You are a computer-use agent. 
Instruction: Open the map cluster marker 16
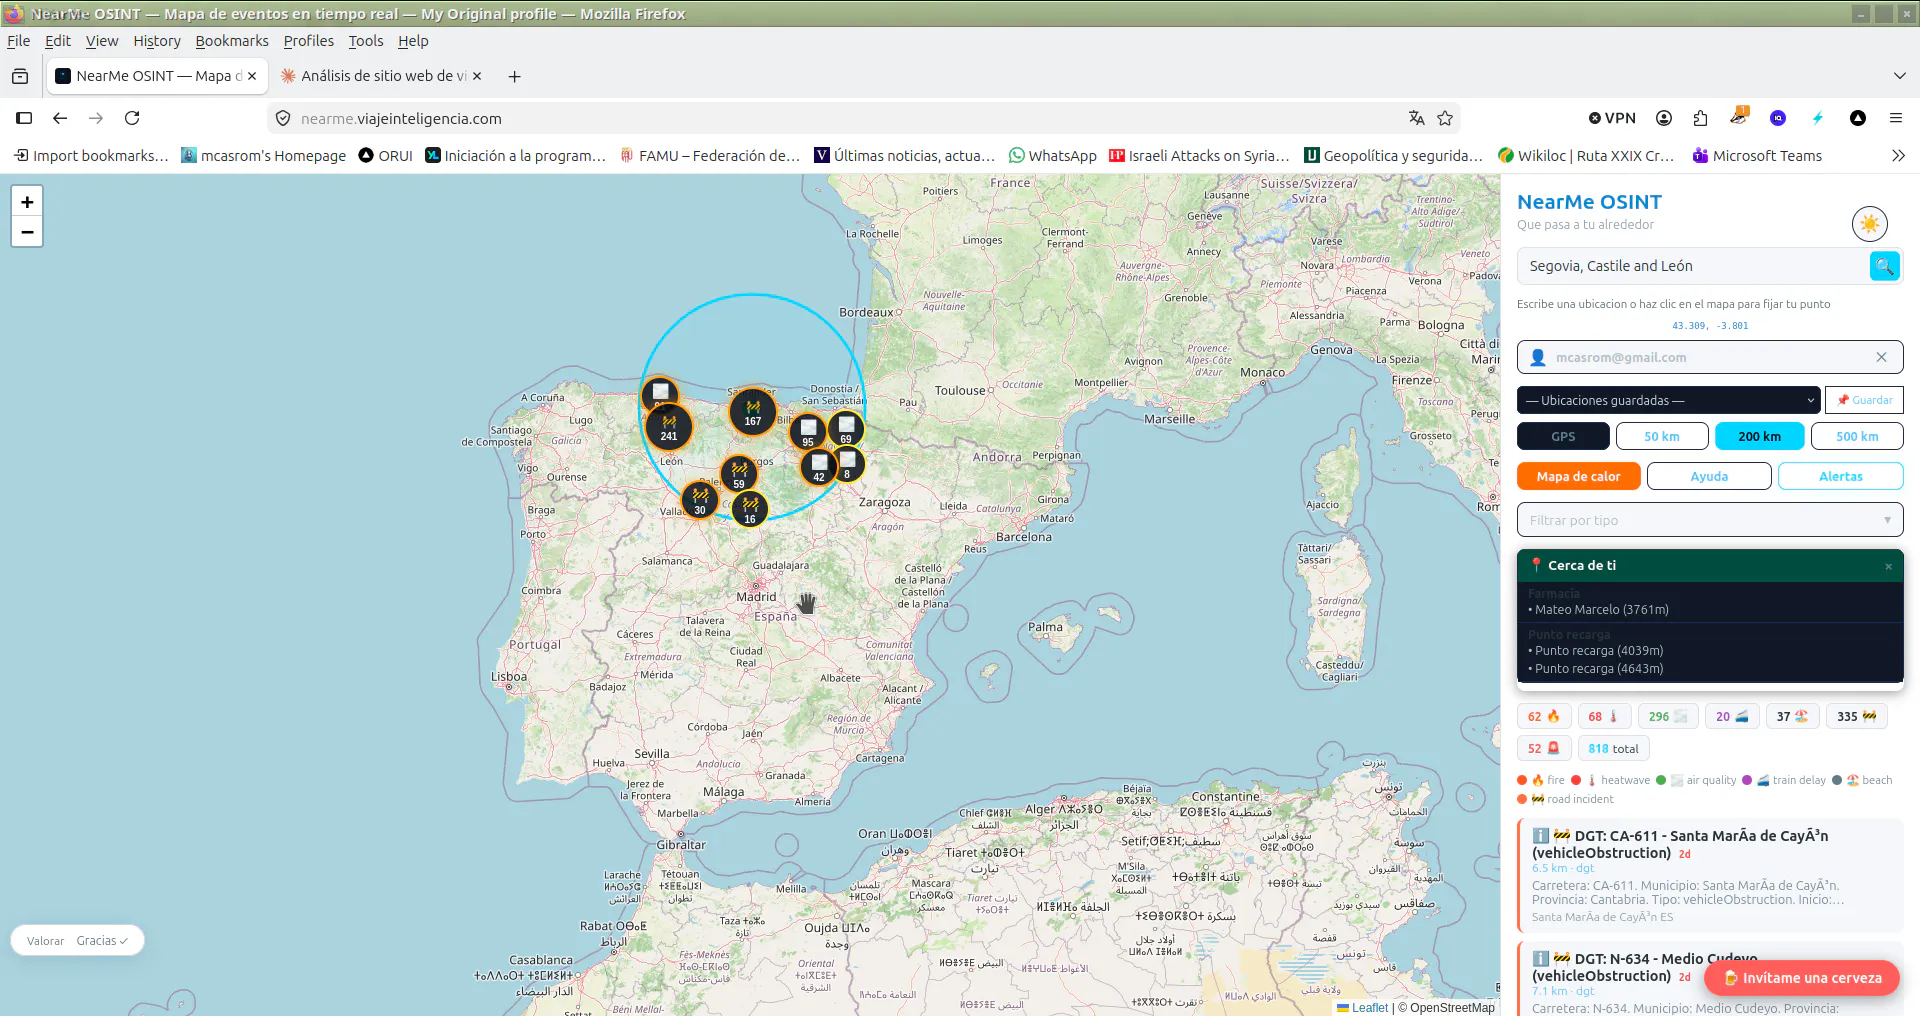click(750, 509)
